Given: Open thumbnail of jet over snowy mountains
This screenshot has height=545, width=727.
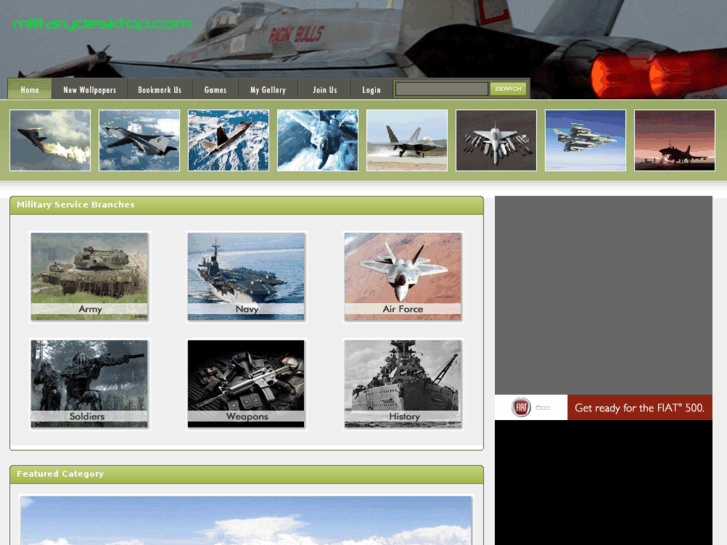Looking at the screenshot, I should point(228,140).
